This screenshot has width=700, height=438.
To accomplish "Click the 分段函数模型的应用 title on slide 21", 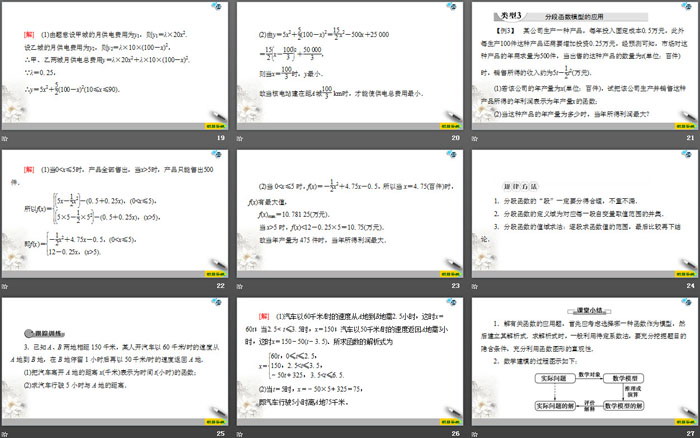I will tap(574, 17).
